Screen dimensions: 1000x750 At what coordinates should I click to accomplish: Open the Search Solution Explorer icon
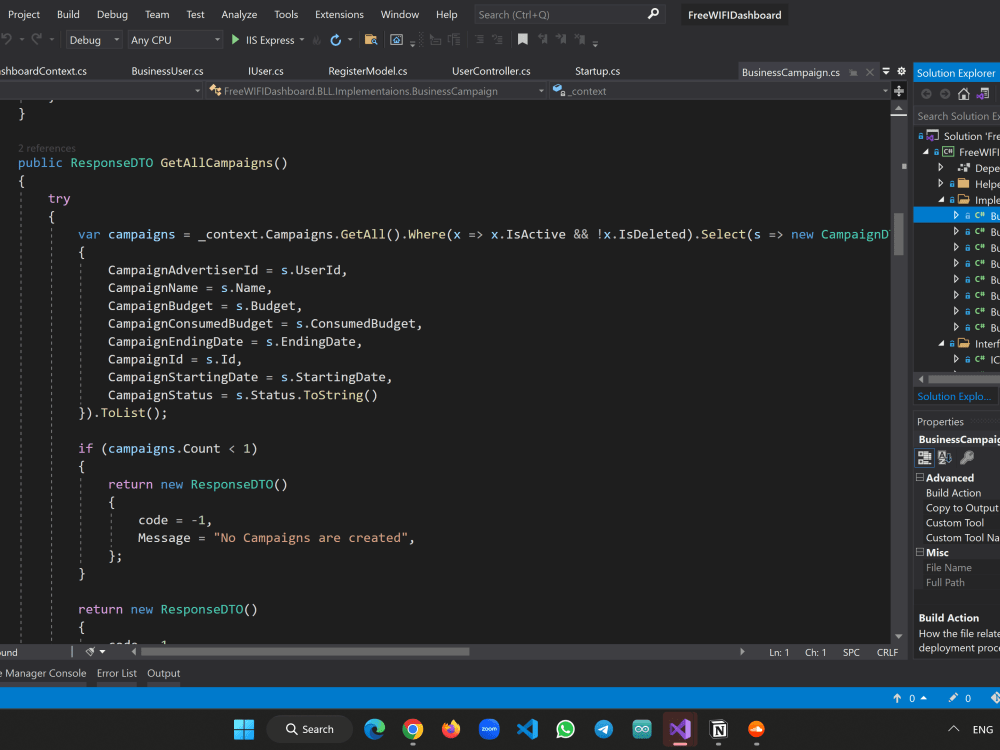click(x=955, y=115)
